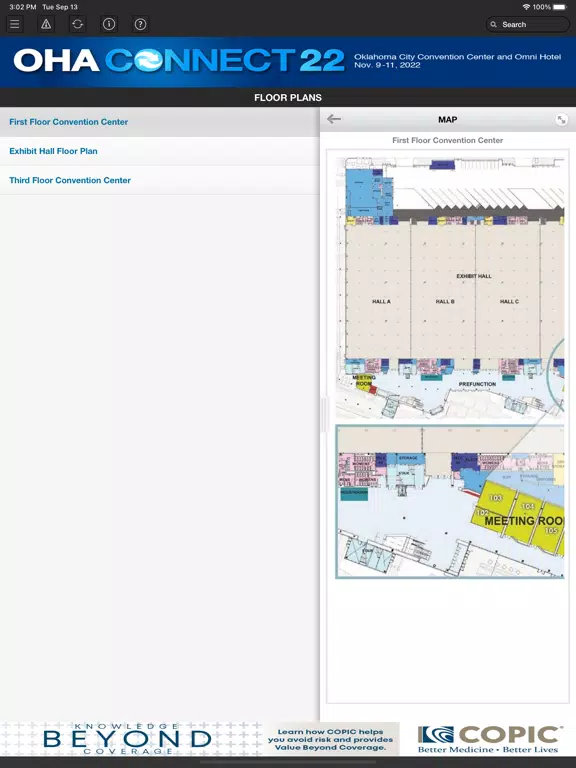Click Hall A on the floor map
The width and height of the screenshot is (576, 768).
[x=381, y=302]
